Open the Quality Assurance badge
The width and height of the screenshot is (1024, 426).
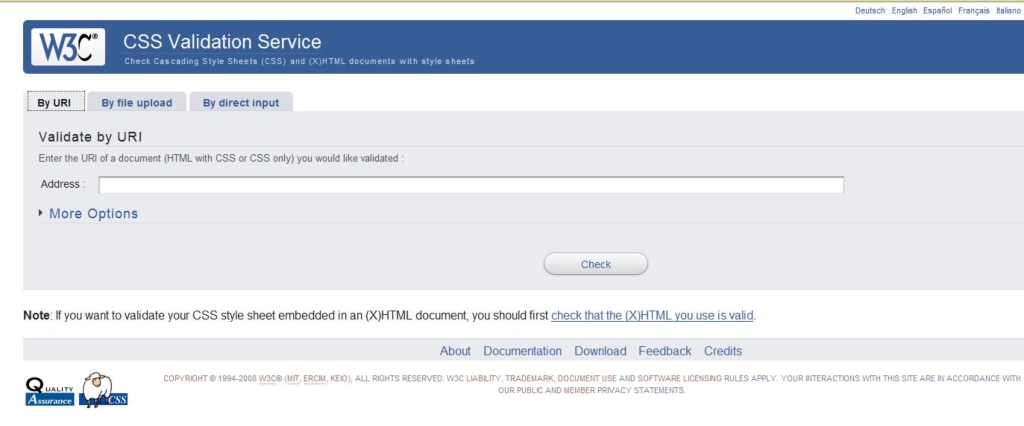[50, 392]
